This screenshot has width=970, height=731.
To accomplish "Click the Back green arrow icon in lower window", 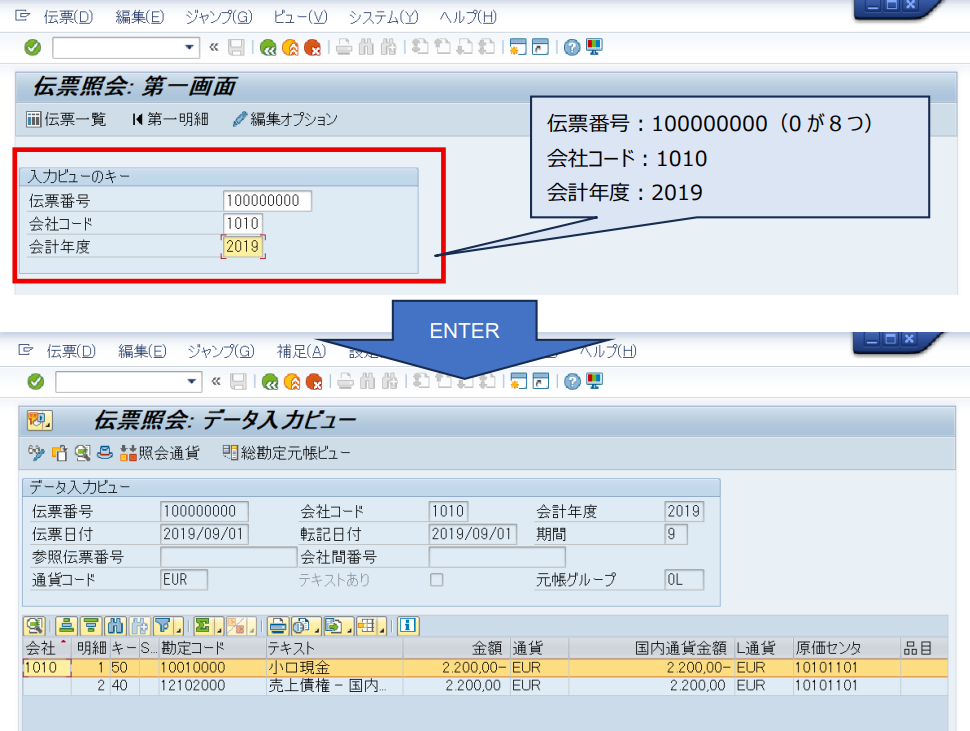I will (270, 382).
